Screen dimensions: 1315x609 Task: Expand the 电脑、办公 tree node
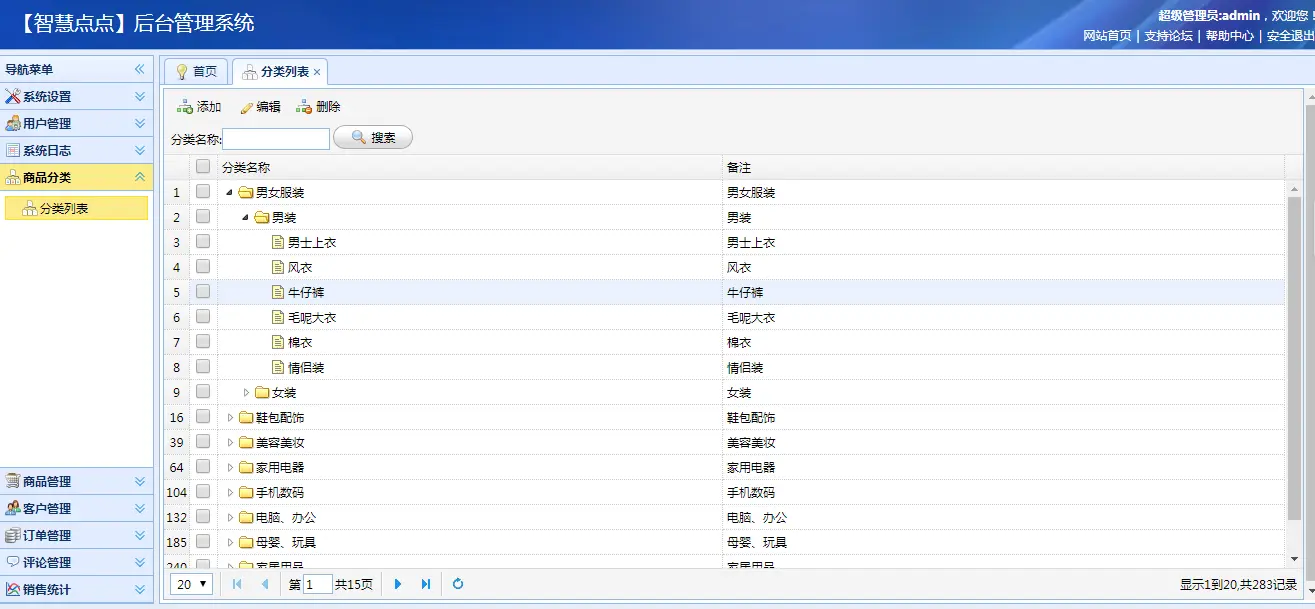230,517
